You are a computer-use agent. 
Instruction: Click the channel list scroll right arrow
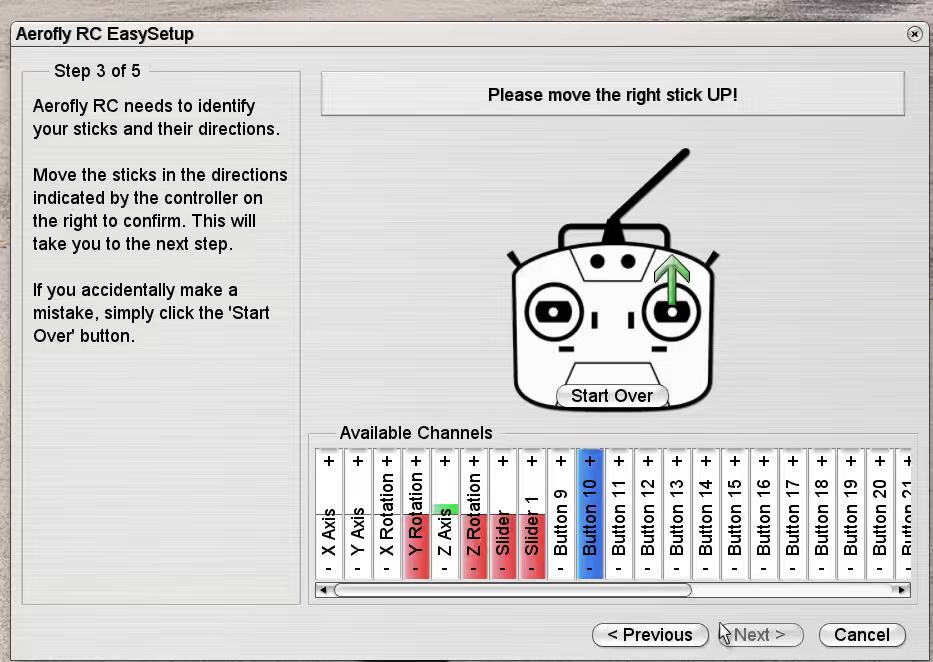(x=902, y=590)
